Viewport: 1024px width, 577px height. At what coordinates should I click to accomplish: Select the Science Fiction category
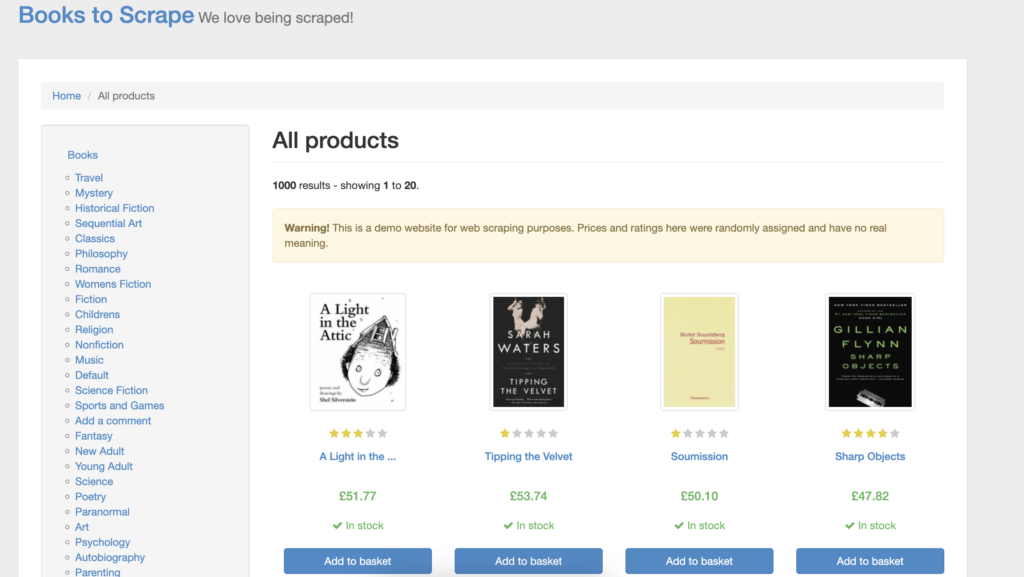pos(112,390)
